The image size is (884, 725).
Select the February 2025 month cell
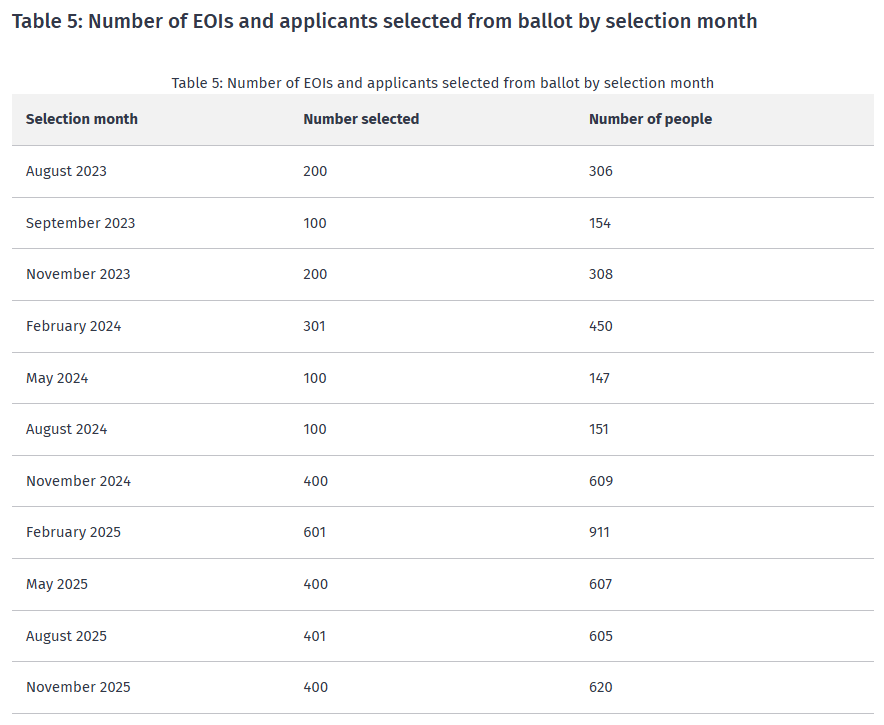pyautogui.click(x=73, y=532)
